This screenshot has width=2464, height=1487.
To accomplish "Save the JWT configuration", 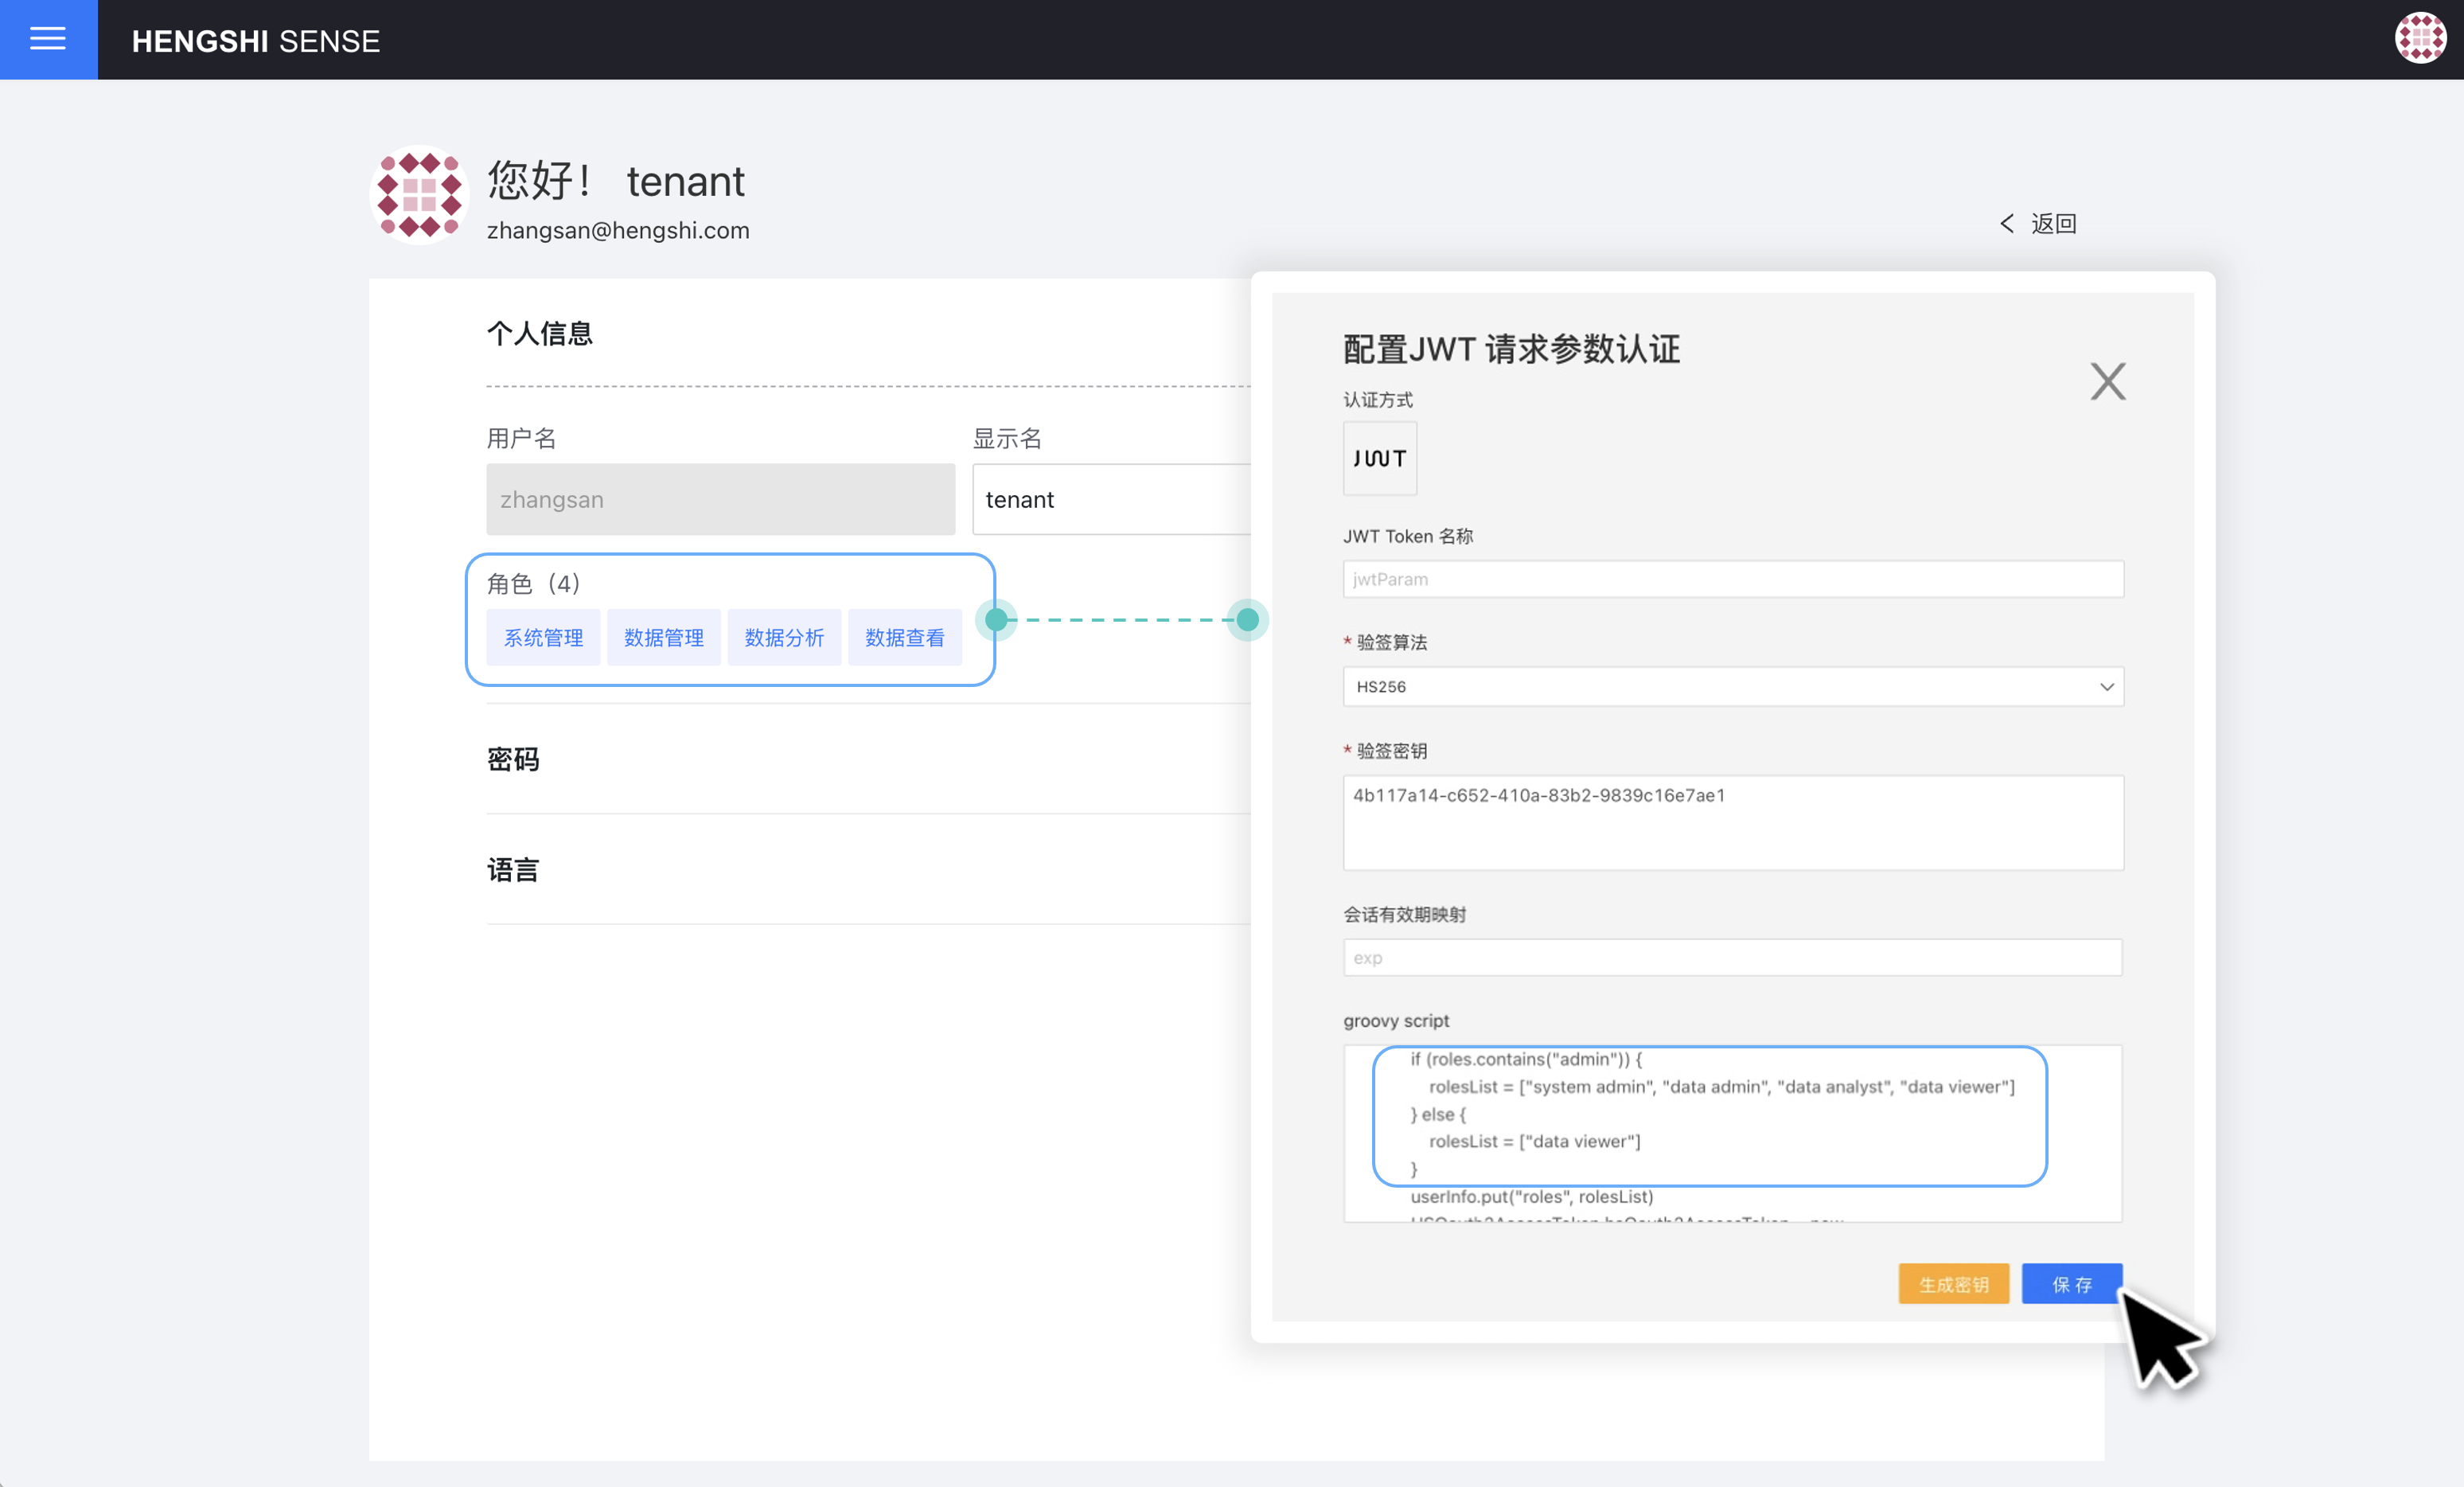I will [x=2071, y=1284].
